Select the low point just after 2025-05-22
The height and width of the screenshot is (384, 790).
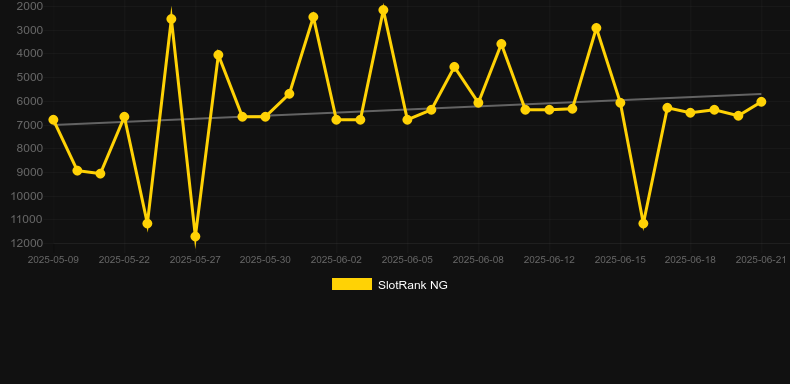tap(147, 223)
